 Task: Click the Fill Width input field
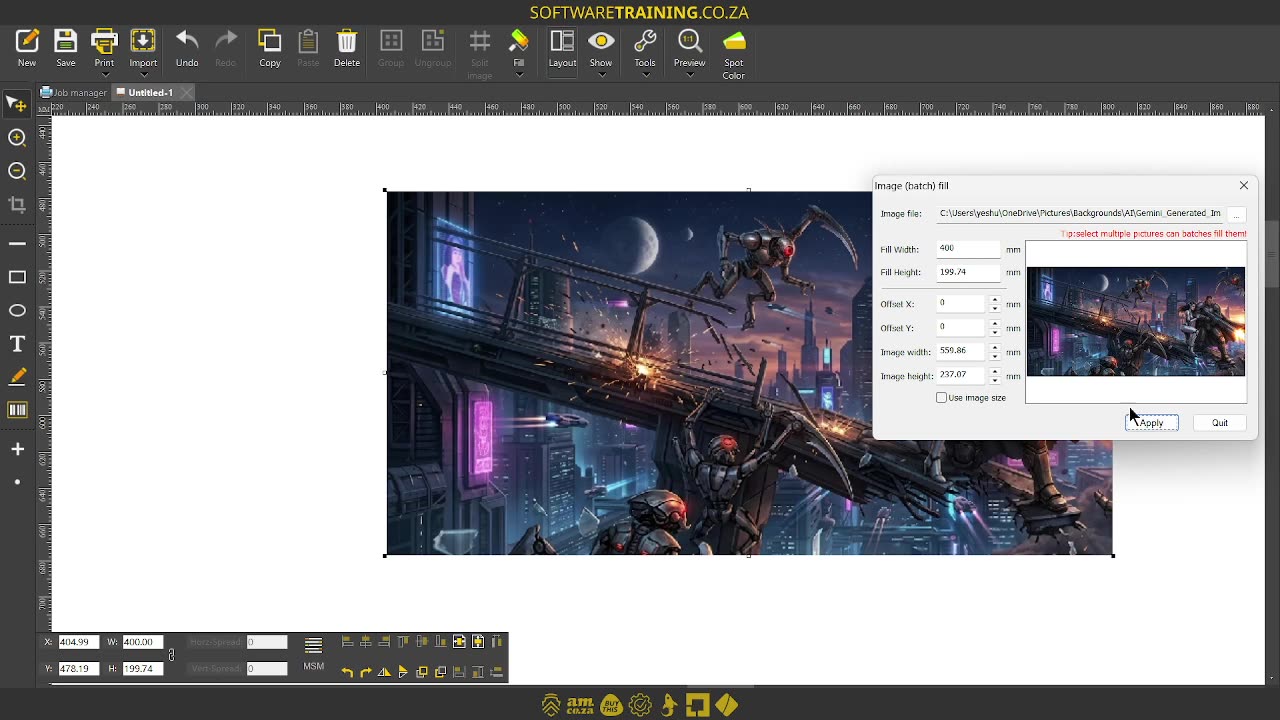968,248
